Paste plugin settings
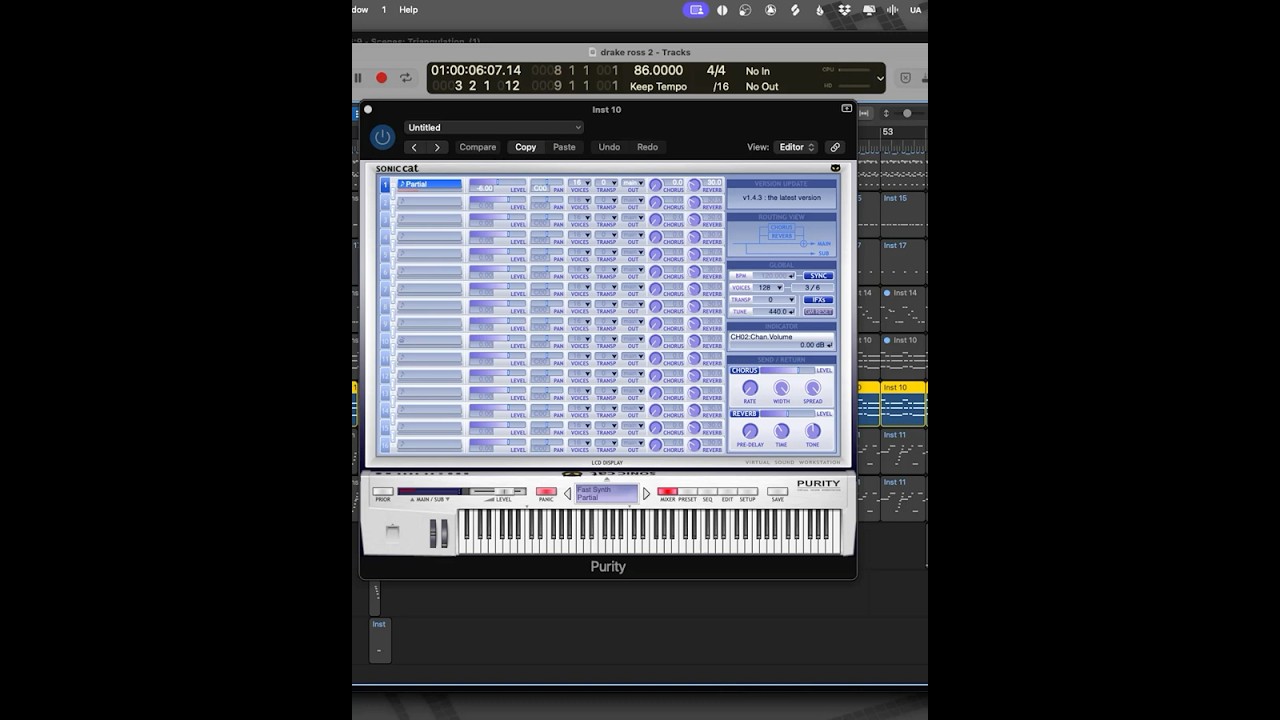This screenshot has width=1280, height=720. [564, 147]
